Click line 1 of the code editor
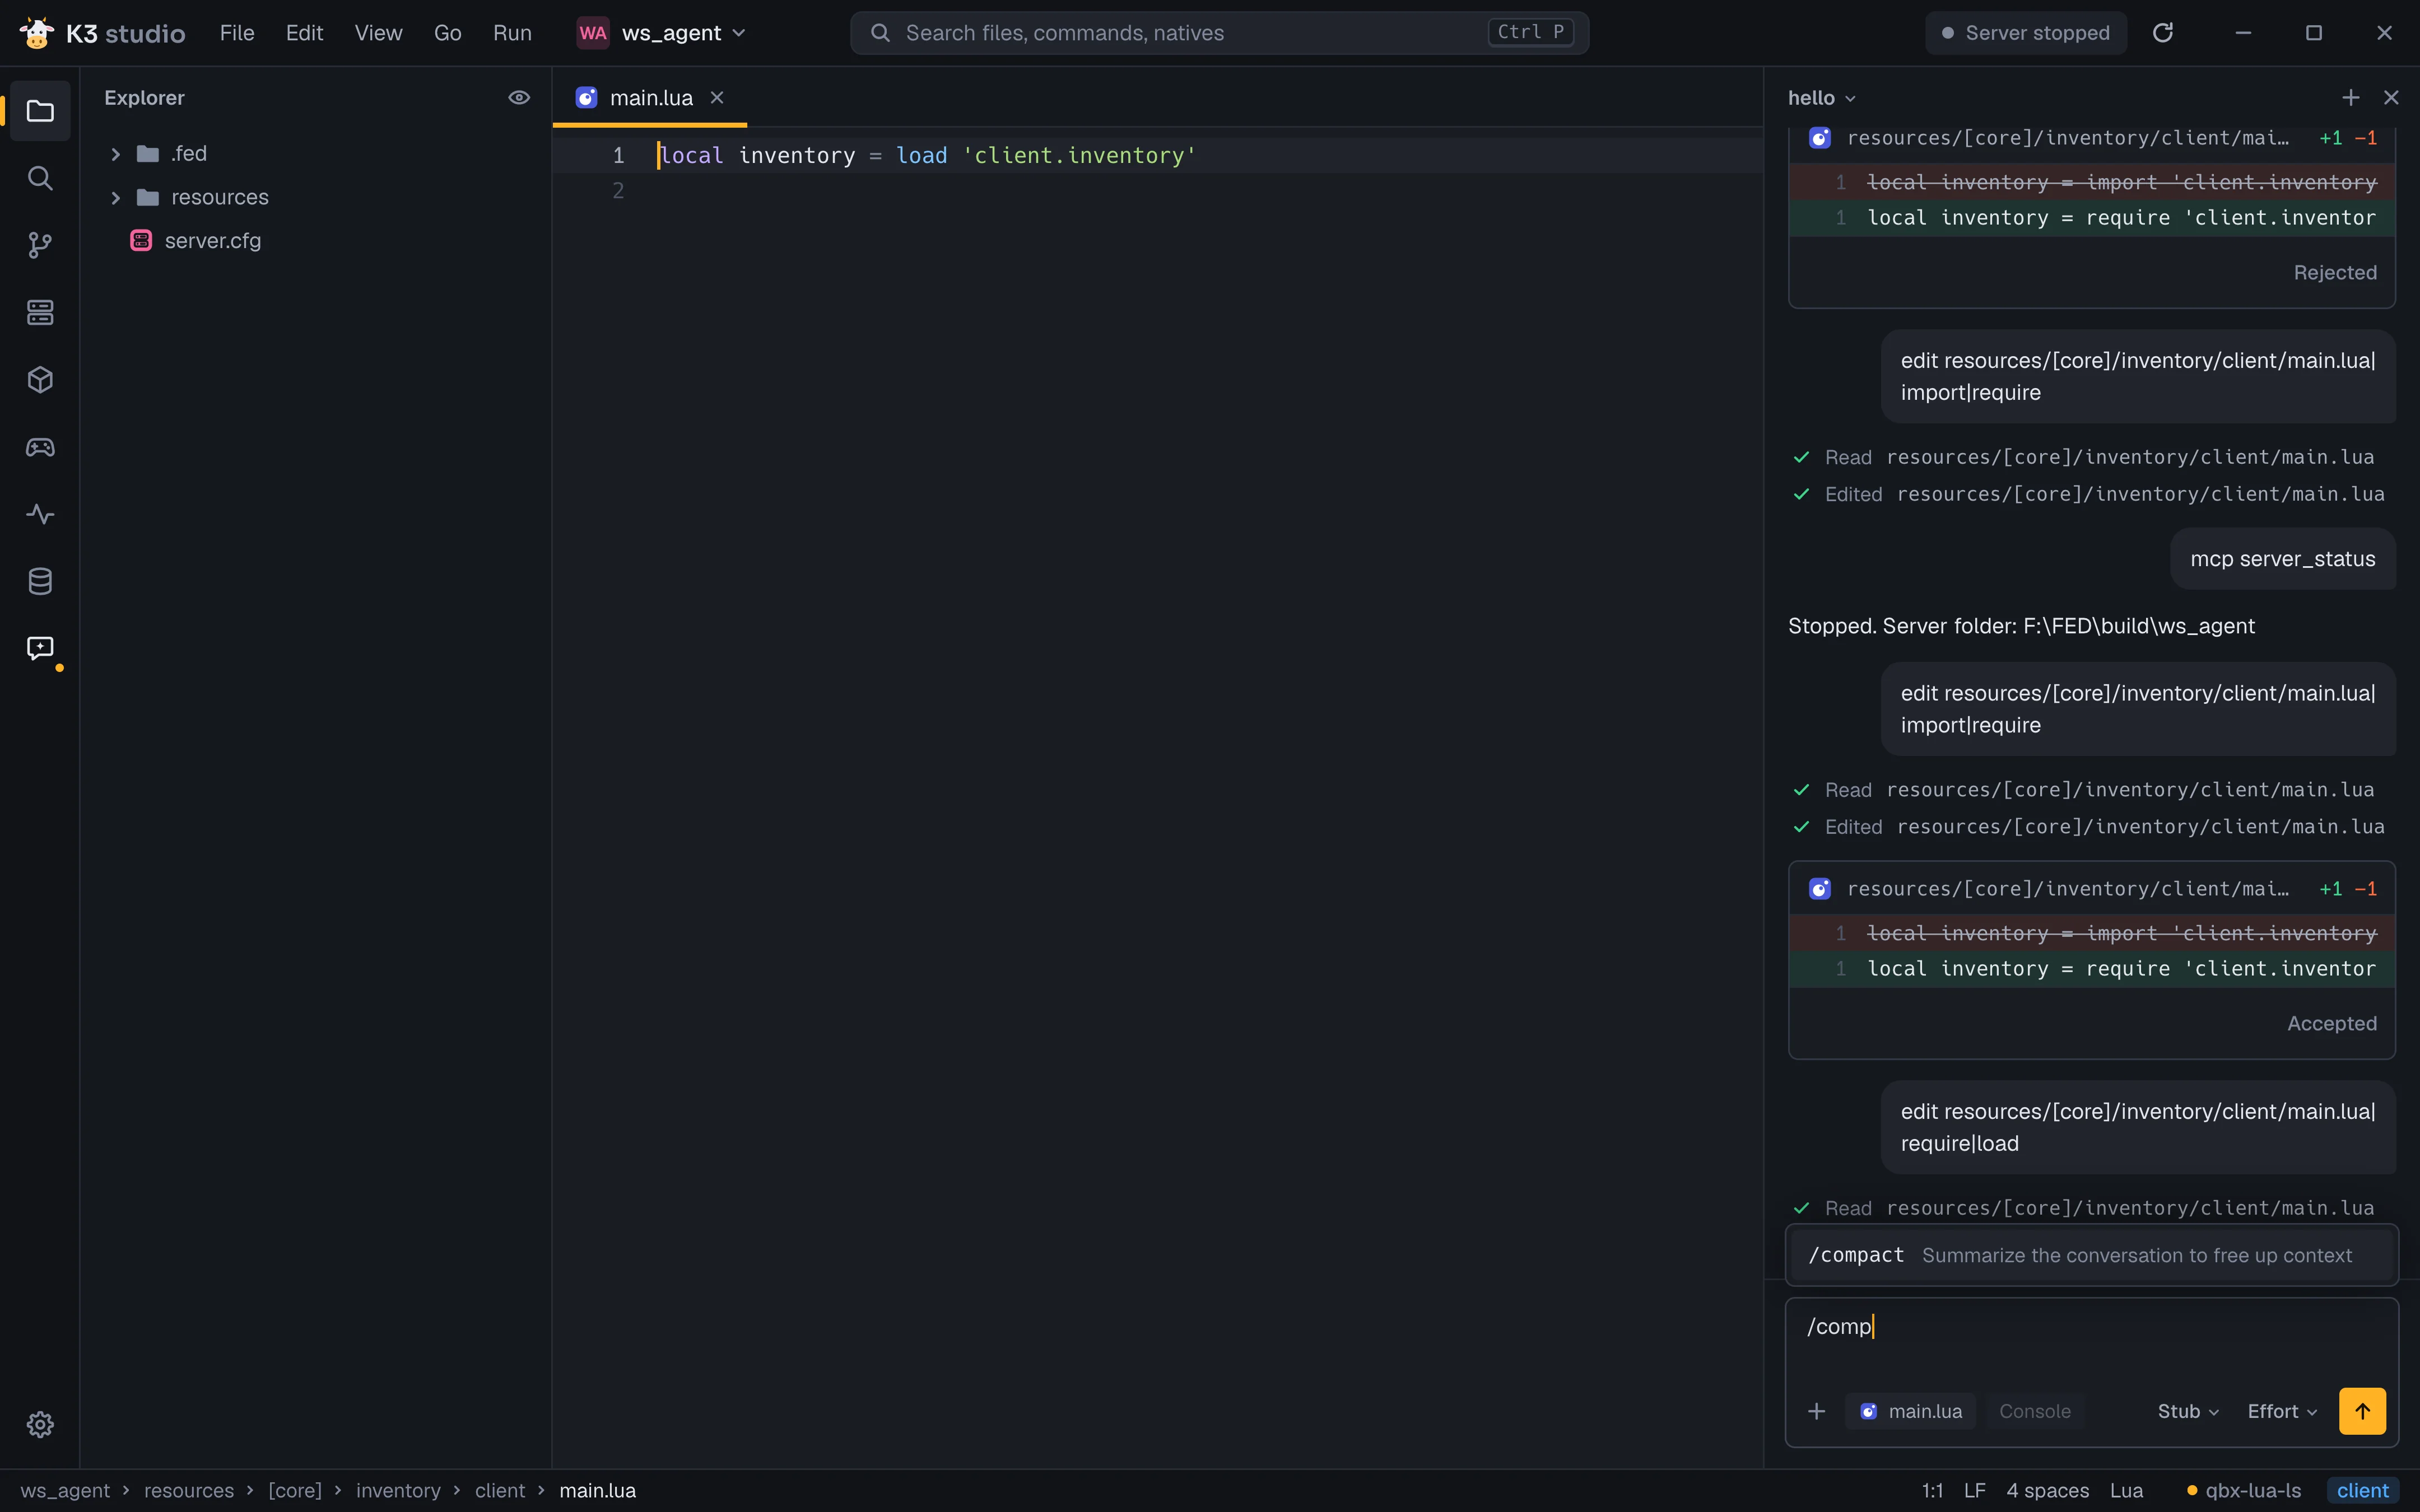Viewport: 2420px width, 1512px height. click(x=1157, y=155)
